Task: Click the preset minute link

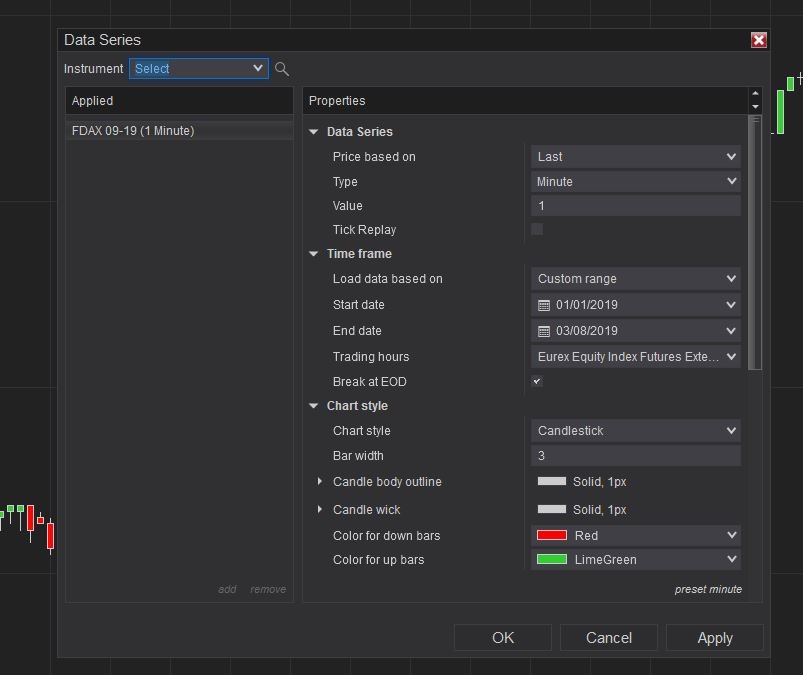Action: click(x=708, y=589)
